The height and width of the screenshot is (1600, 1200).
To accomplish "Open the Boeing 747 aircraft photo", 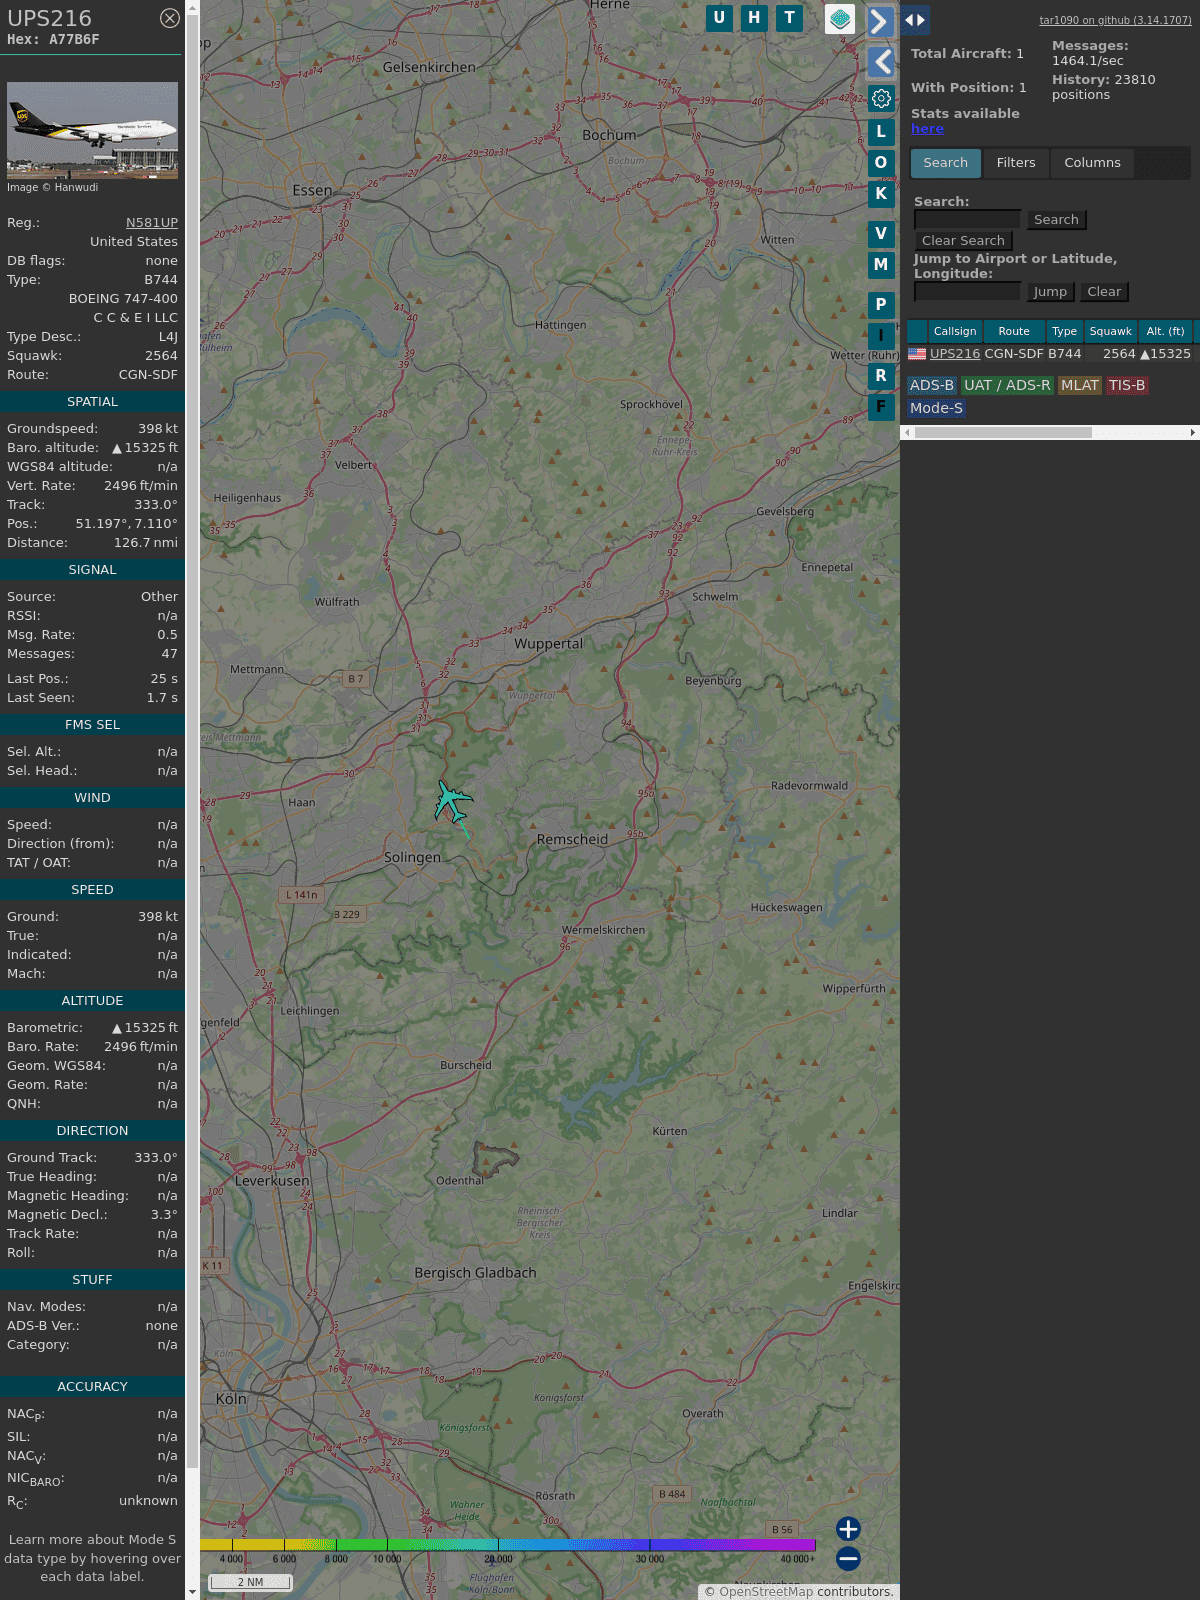I will point(92,130).
